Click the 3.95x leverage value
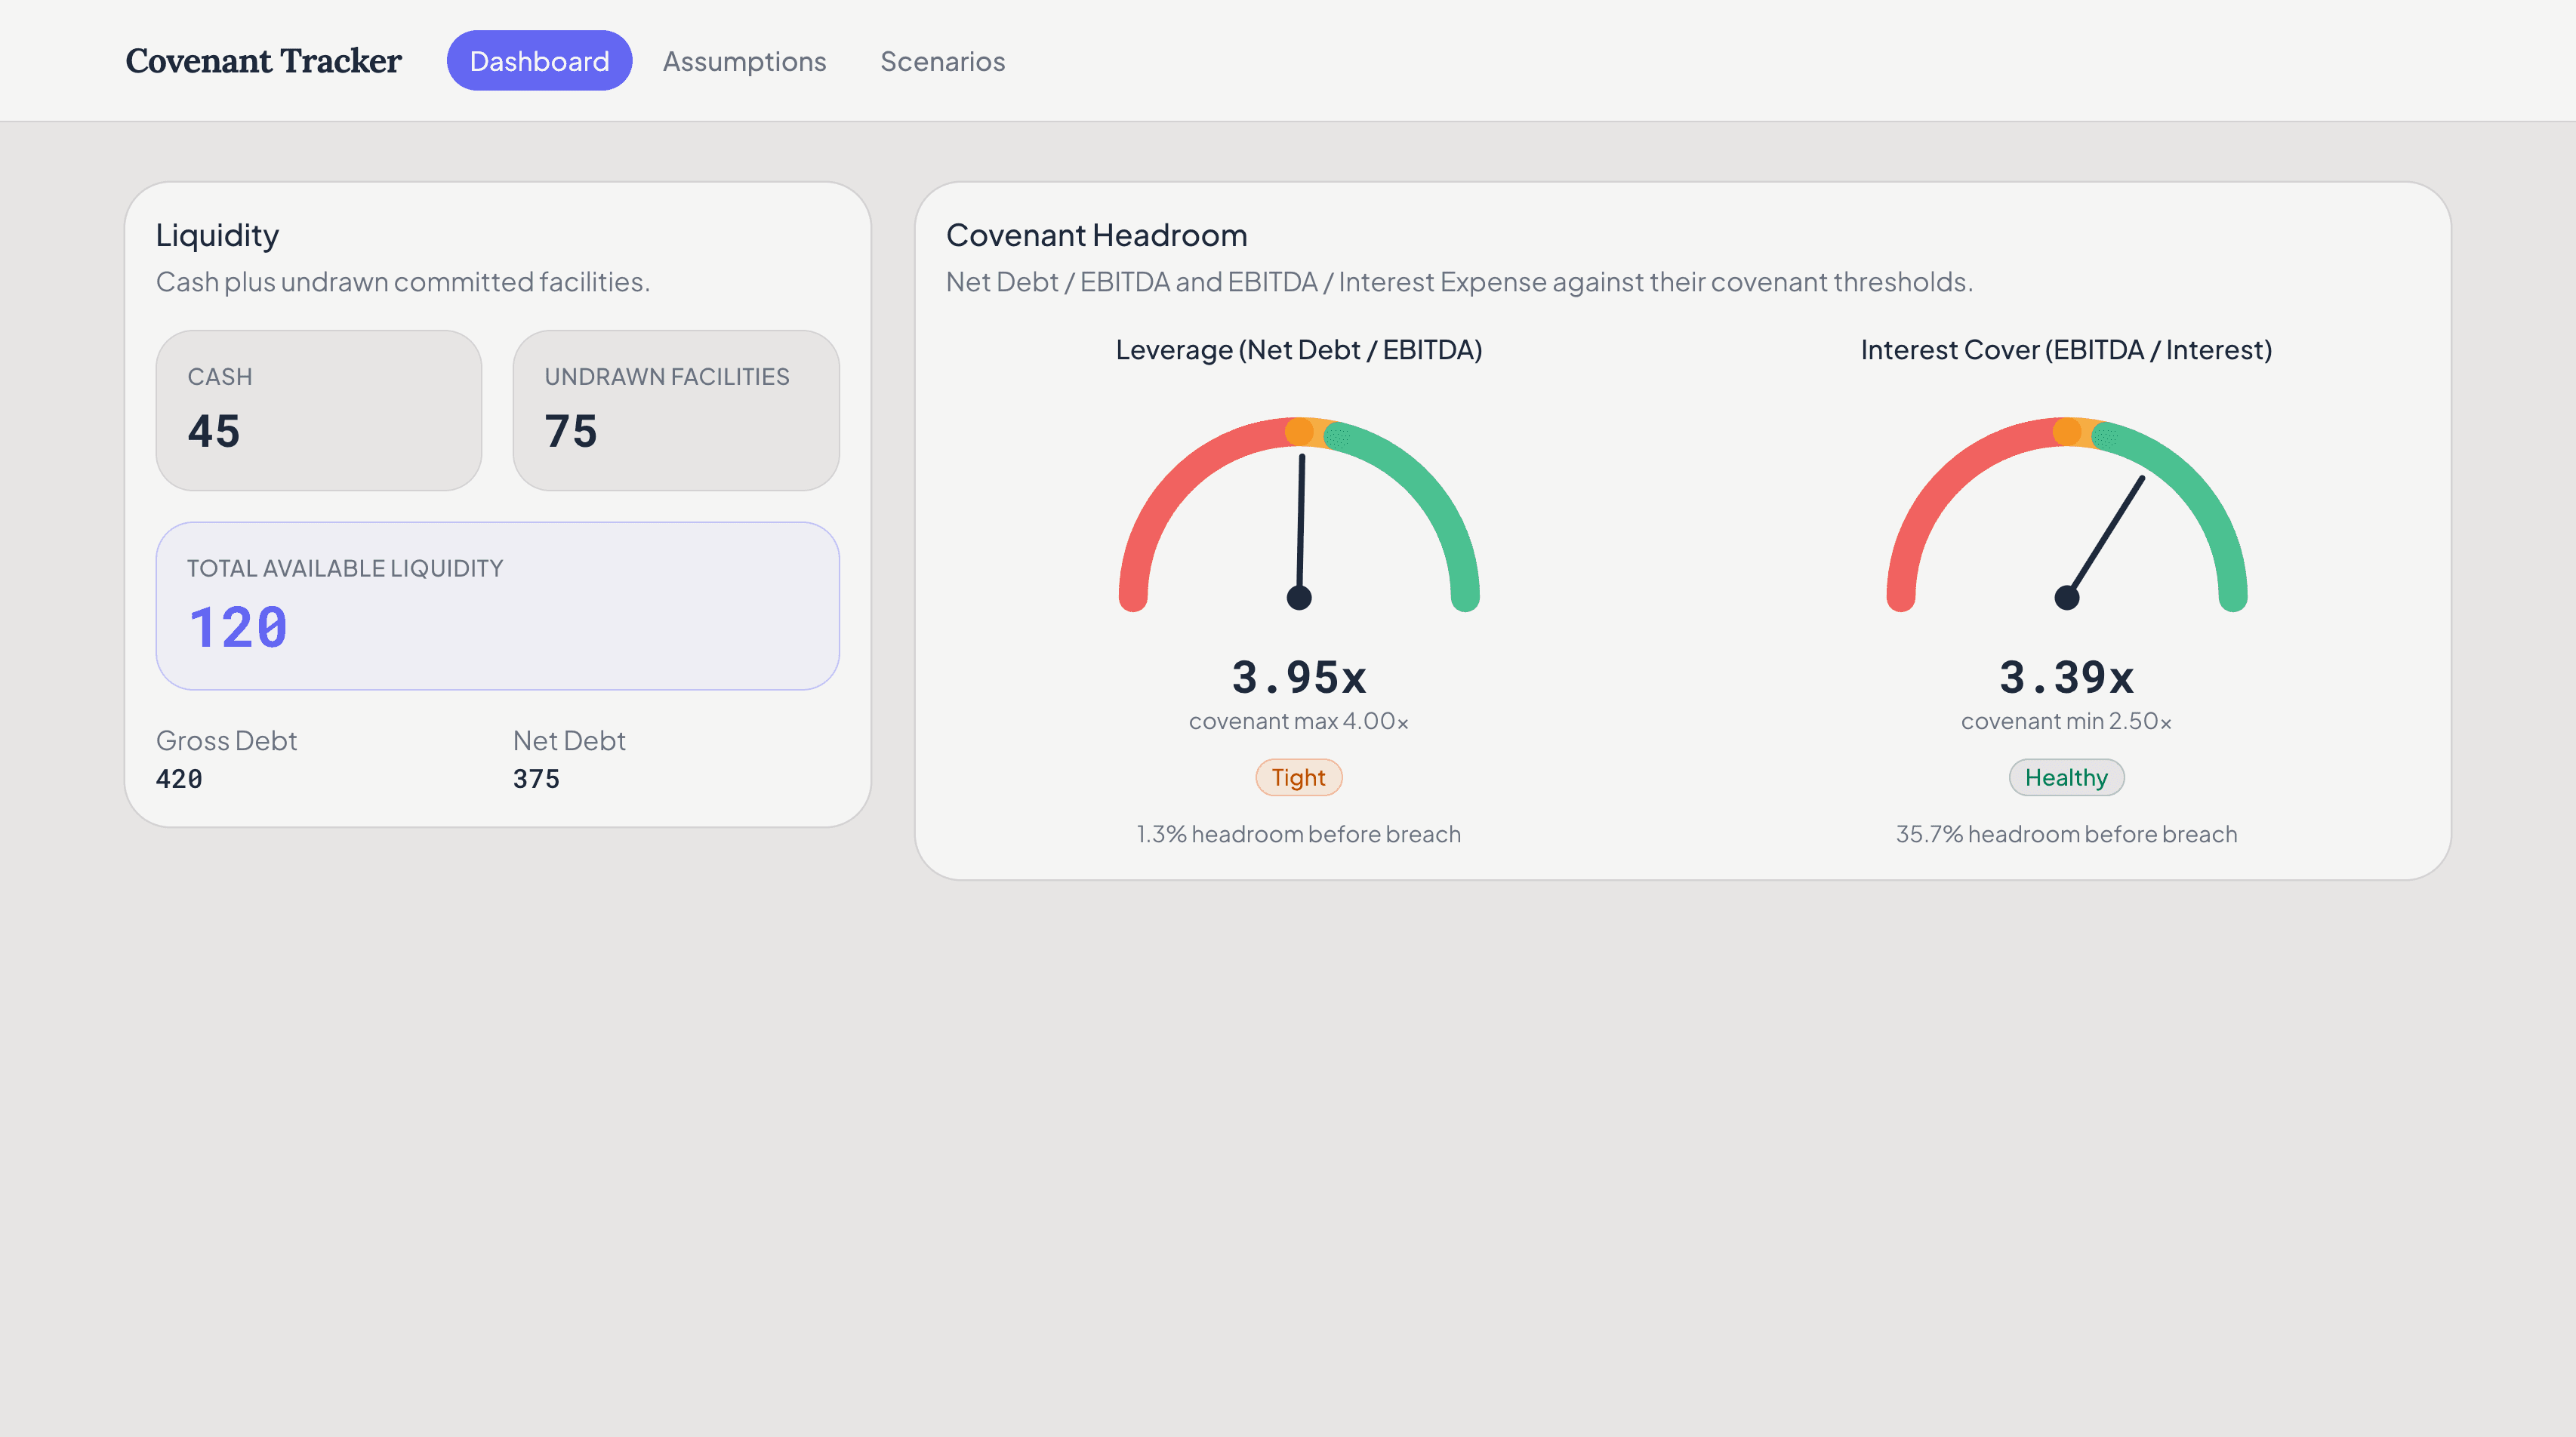The image size is (2576, 1437). (x=1299, y=677)
